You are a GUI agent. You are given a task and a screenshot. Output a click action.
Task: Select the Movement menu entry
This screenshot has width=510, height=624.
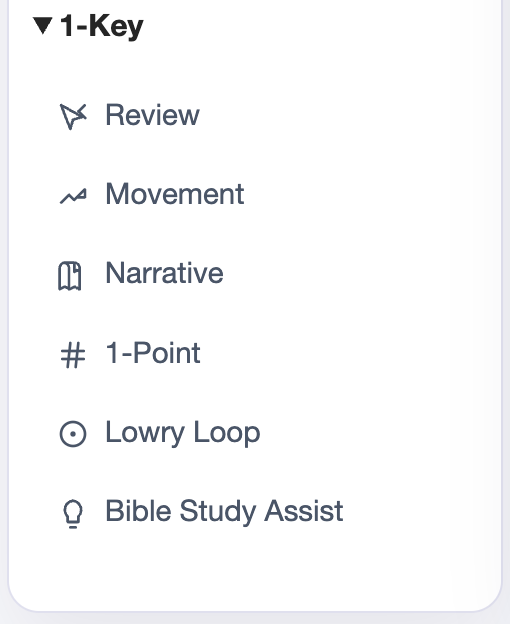[175, 194]
